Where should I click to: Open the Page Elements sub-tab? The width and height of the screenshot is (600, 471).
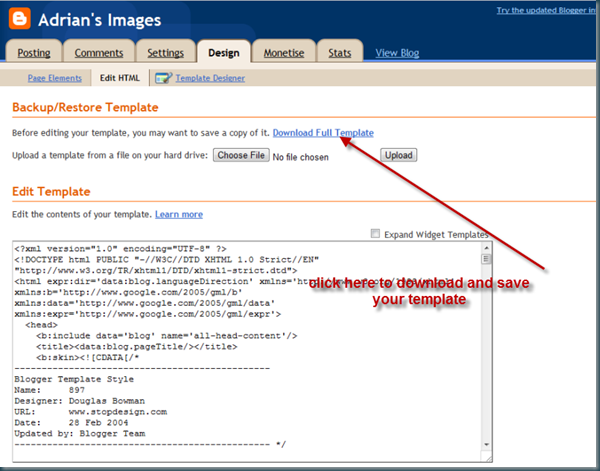point(54,78)
